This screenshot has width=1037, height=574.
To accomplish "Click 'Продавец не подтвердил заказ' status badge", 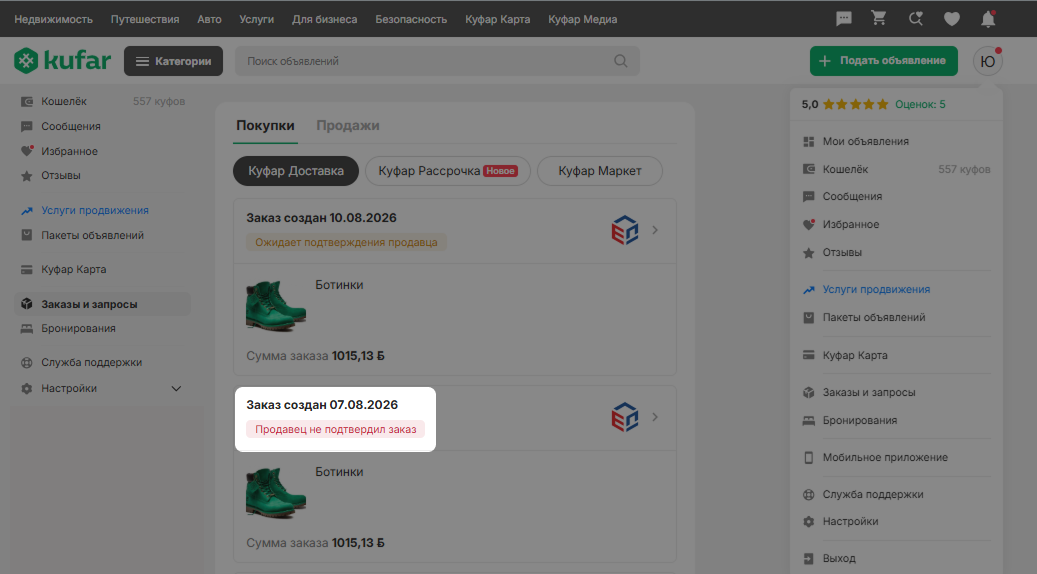I will [336, 430].
